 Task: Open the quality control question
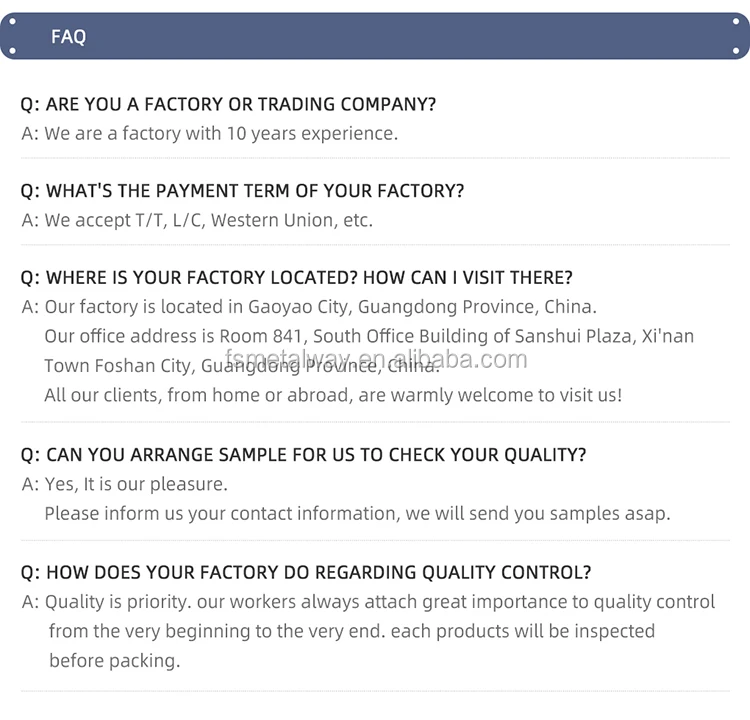(306, 573)
